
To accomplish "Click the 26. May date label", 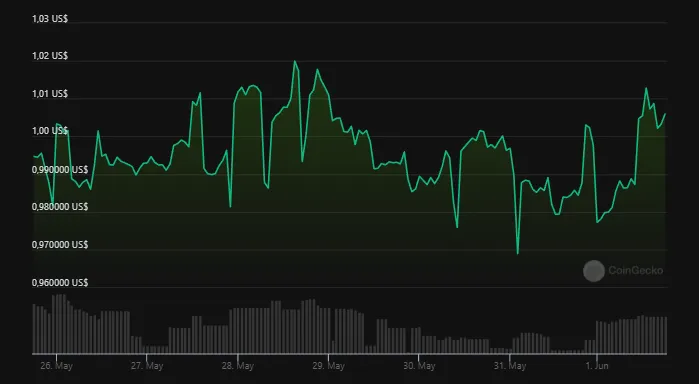I will click(56, 366).
